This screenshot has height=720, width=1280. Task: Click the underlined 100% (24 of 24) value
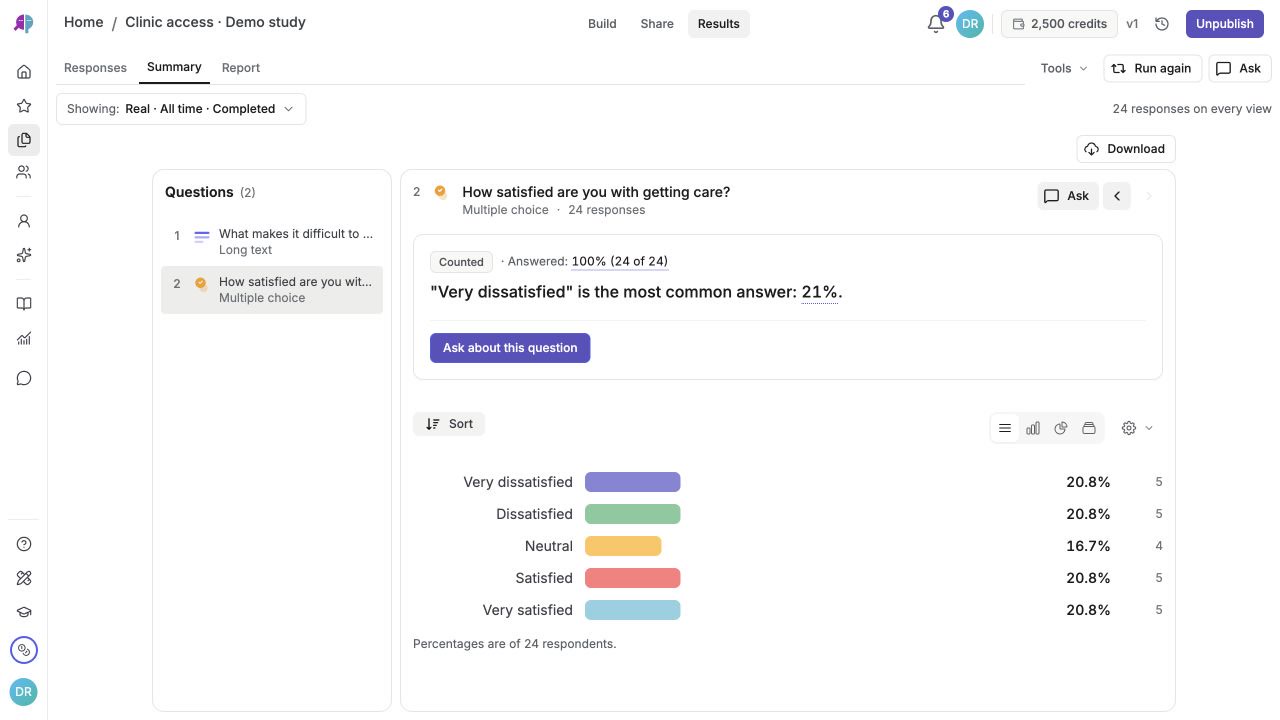tap(620, 261)
